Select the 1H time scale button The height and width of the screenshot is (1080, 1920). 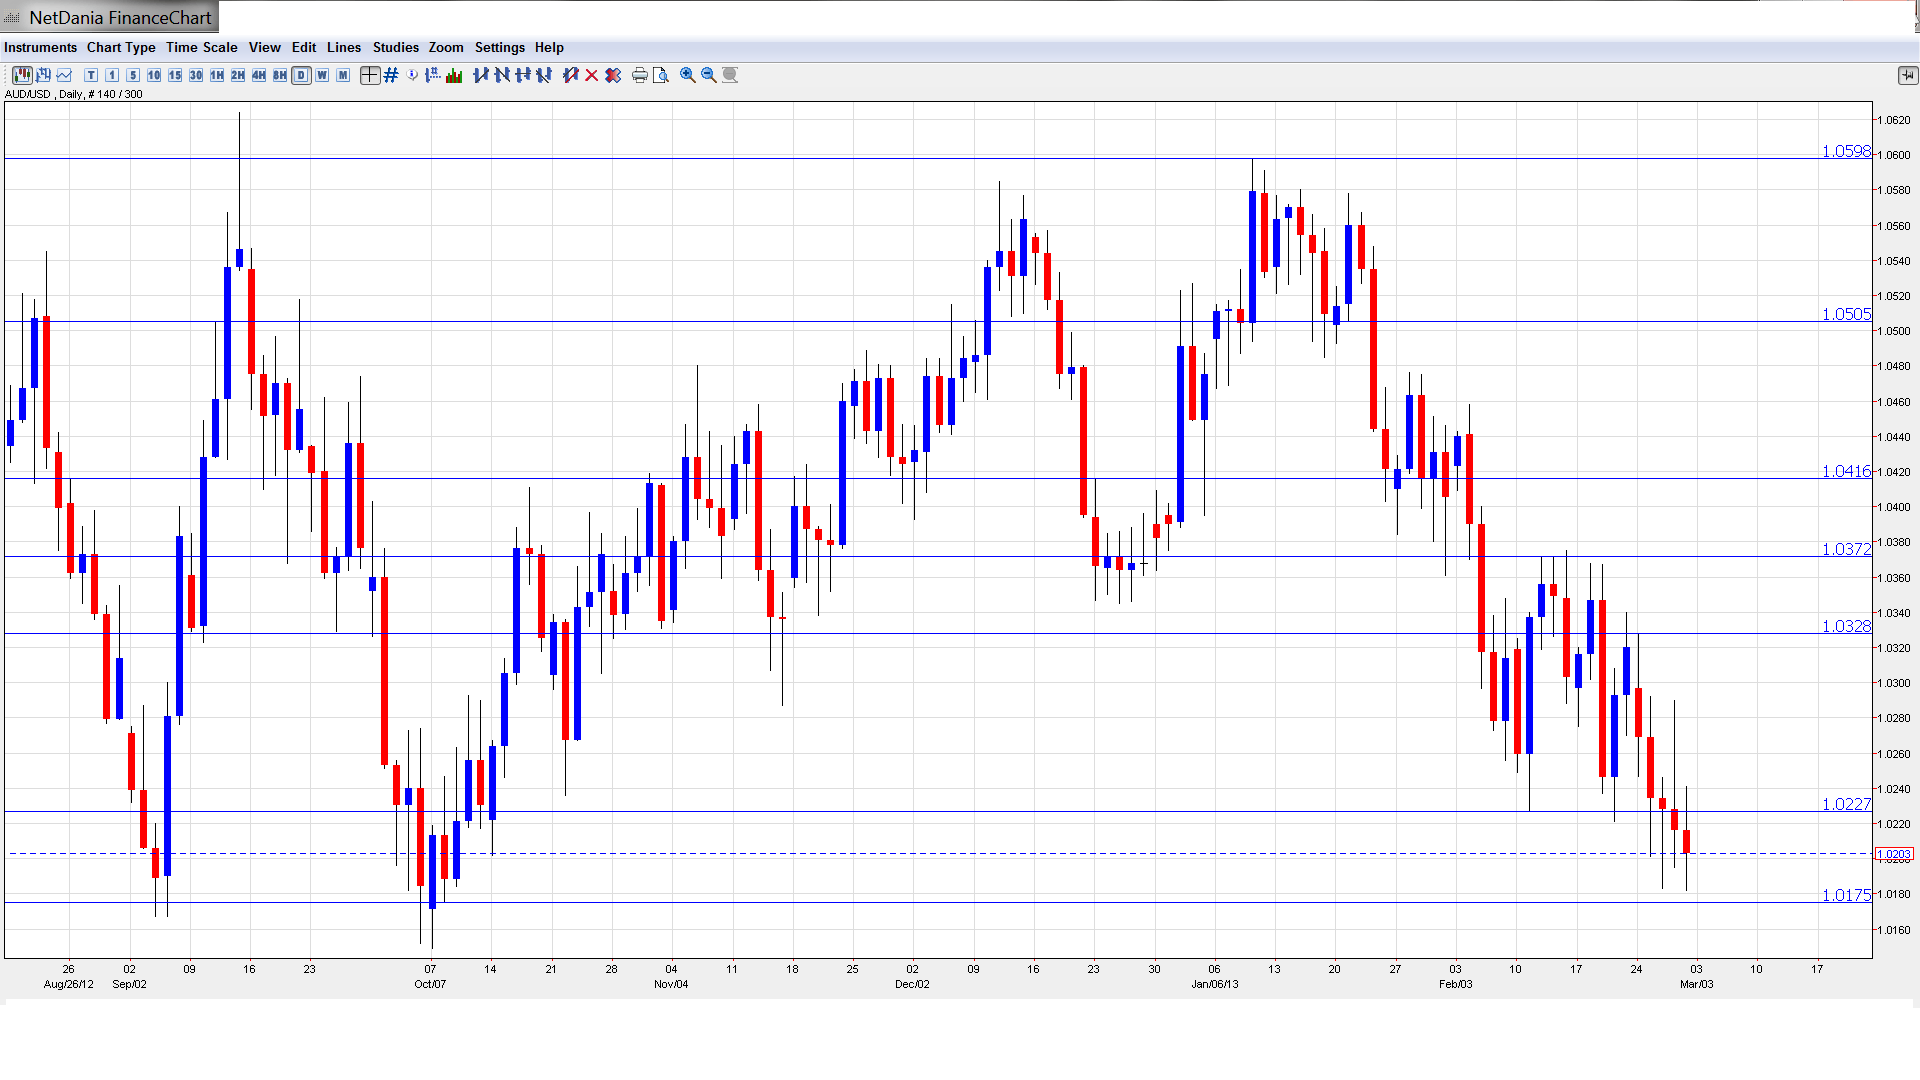(x=217, y=75)
